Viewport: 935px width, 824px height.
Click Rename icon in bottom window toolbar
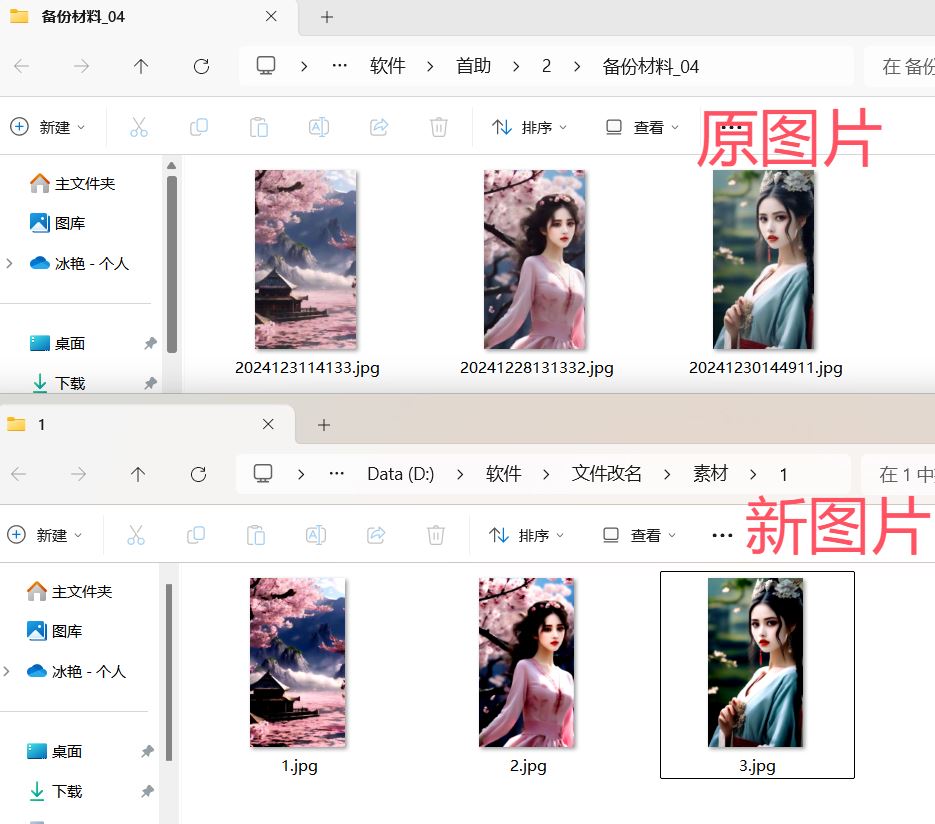316,535
